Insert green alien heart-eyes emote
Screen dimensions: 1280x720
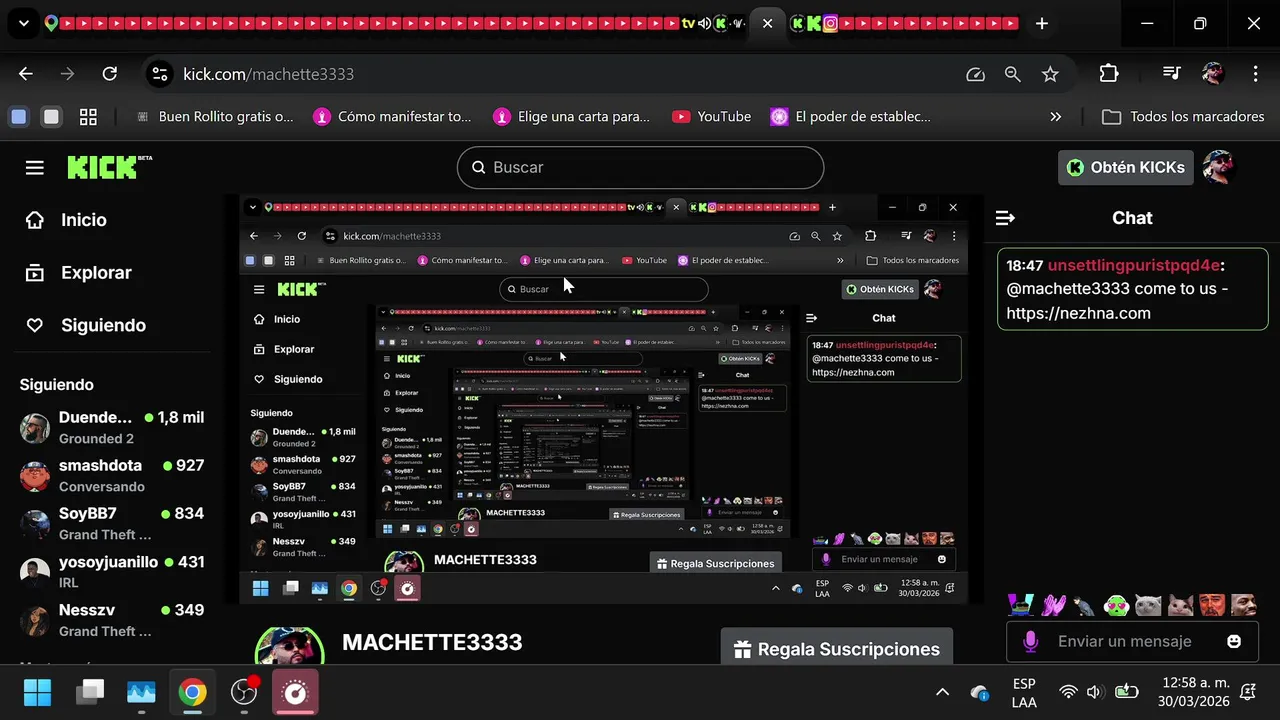pos(1117,604)
